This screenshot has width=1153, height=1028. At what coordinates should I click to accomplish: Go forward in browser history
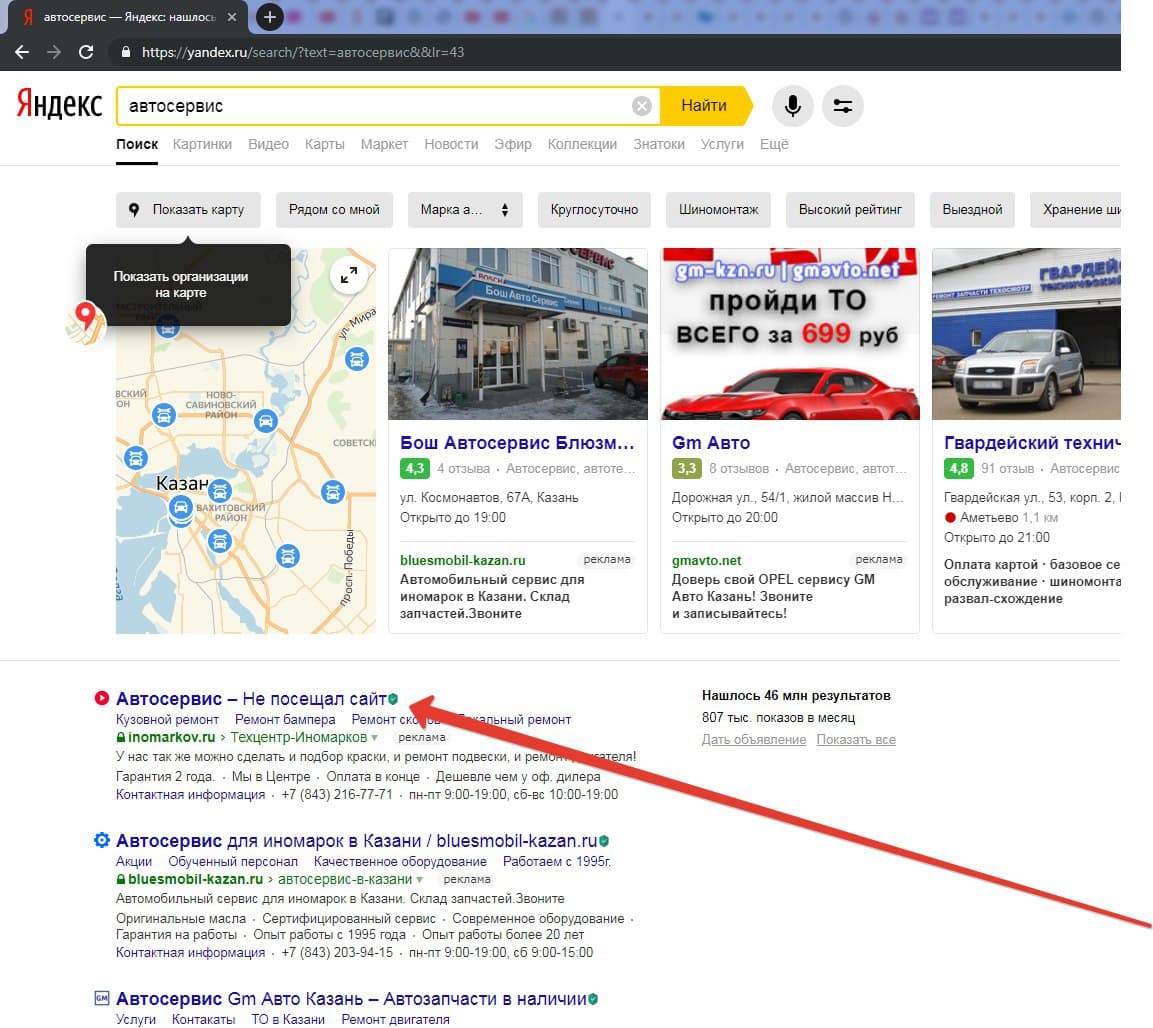(54, 52)
